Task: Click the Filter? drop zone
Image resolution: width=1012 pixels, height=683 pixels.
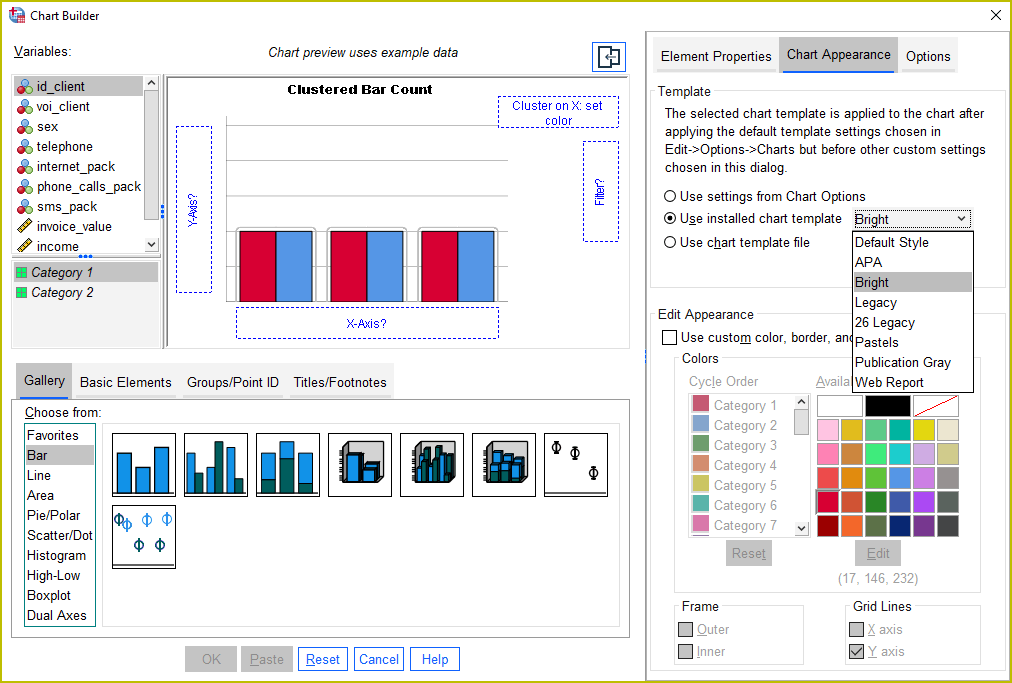Action: [601, 192]
